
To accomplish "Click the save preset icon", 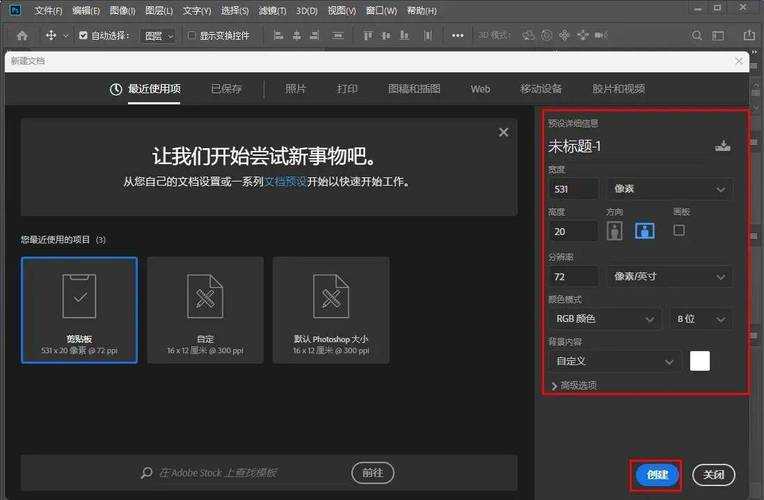I will (x=723, y=145).
